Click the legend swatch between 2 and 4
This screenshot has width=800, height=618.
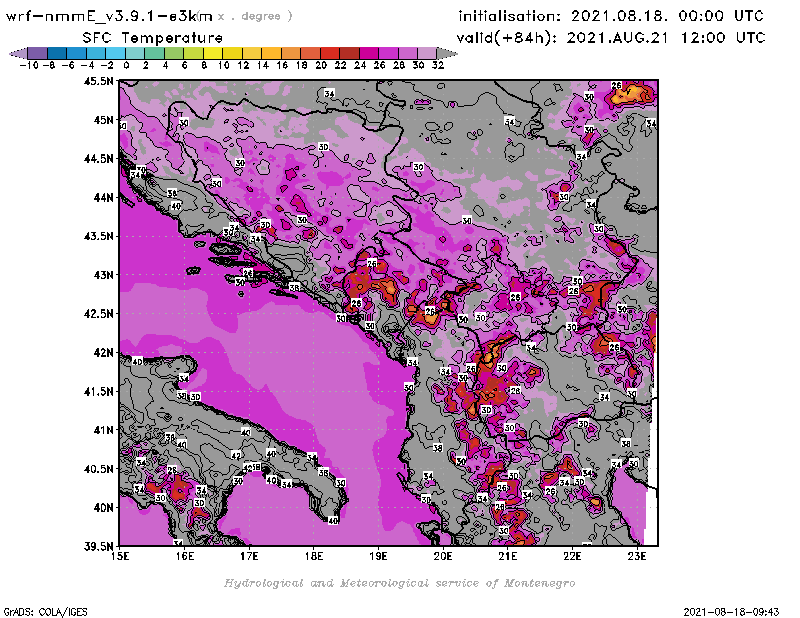154,53
